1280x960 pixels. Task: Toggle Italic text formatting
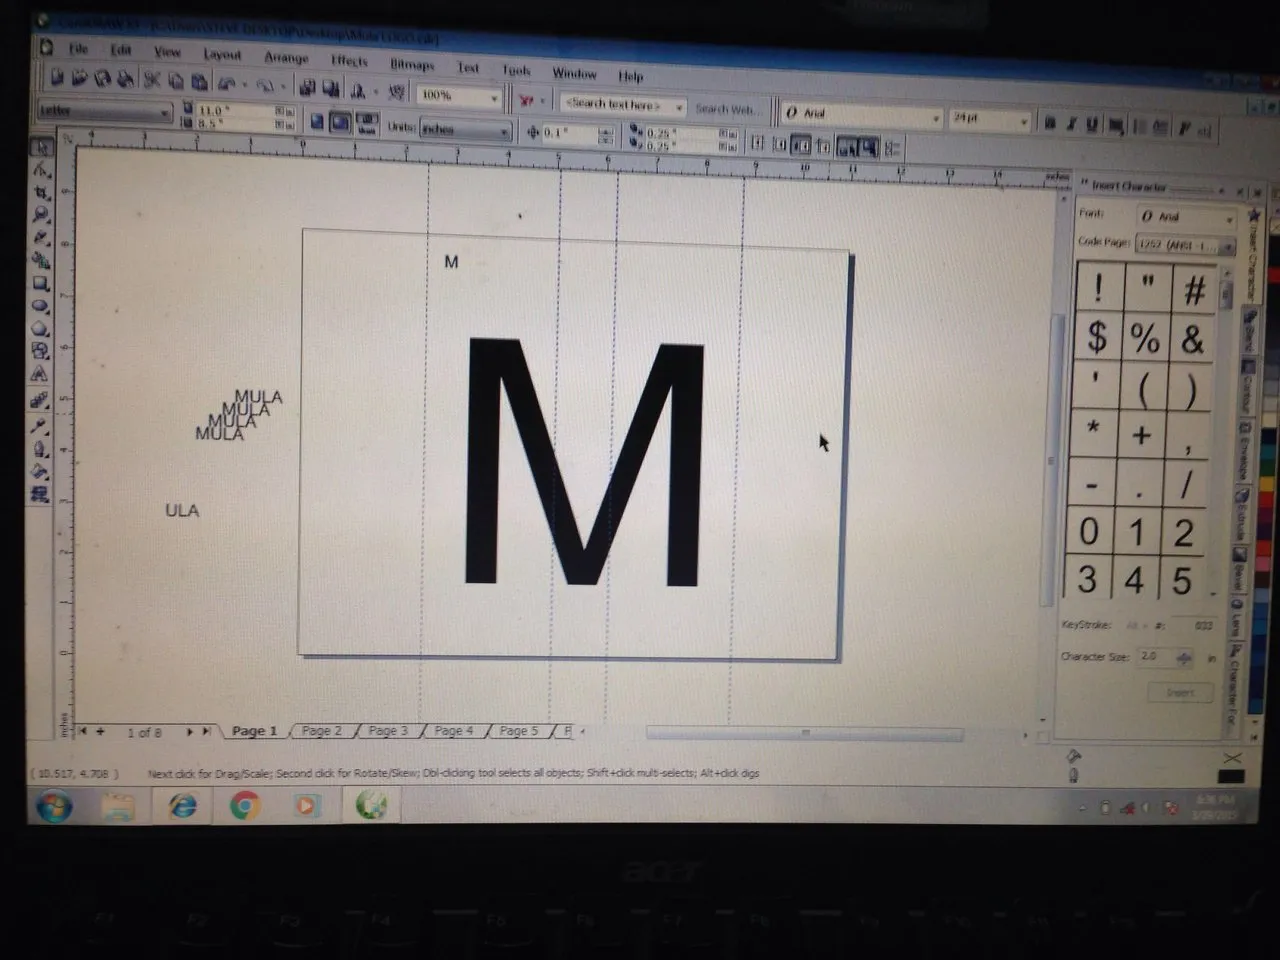point(1070,125)
